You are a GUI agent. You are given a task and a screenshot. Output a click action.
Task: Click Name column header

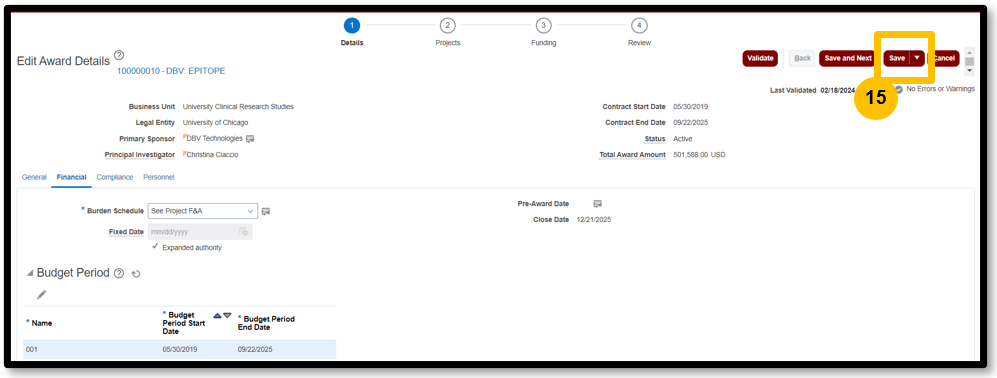tap(42, 323)
